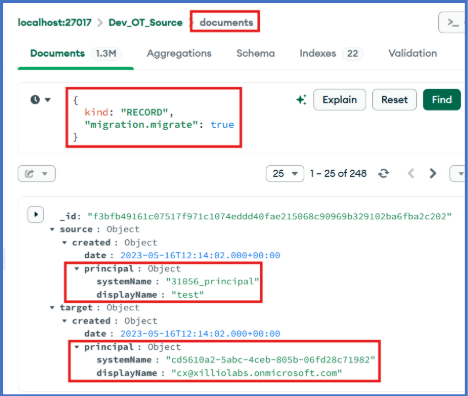Expand the document with the arrow button
This screenshot has height=396, width=468.
point(36,214)
